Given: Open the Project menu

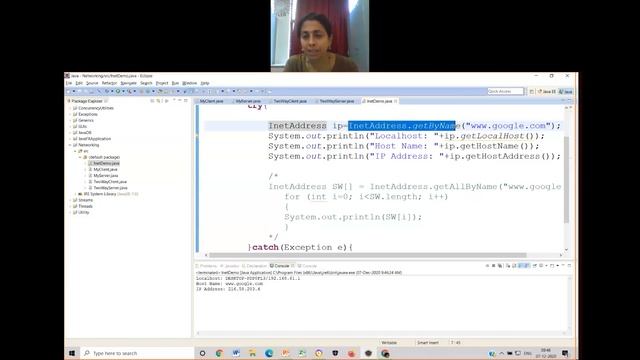Looking at the screenshot, I should pyautogui.click(x=162, y=83).
